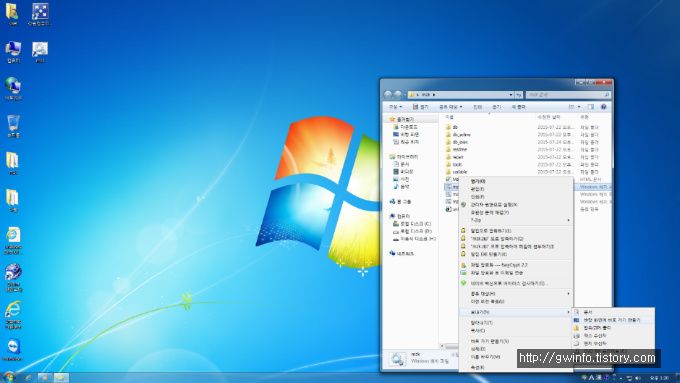The image size is (680, 383).
Task: Sort by the 수정한 날짜 (Date modified) column header
Action: point(549,117)
